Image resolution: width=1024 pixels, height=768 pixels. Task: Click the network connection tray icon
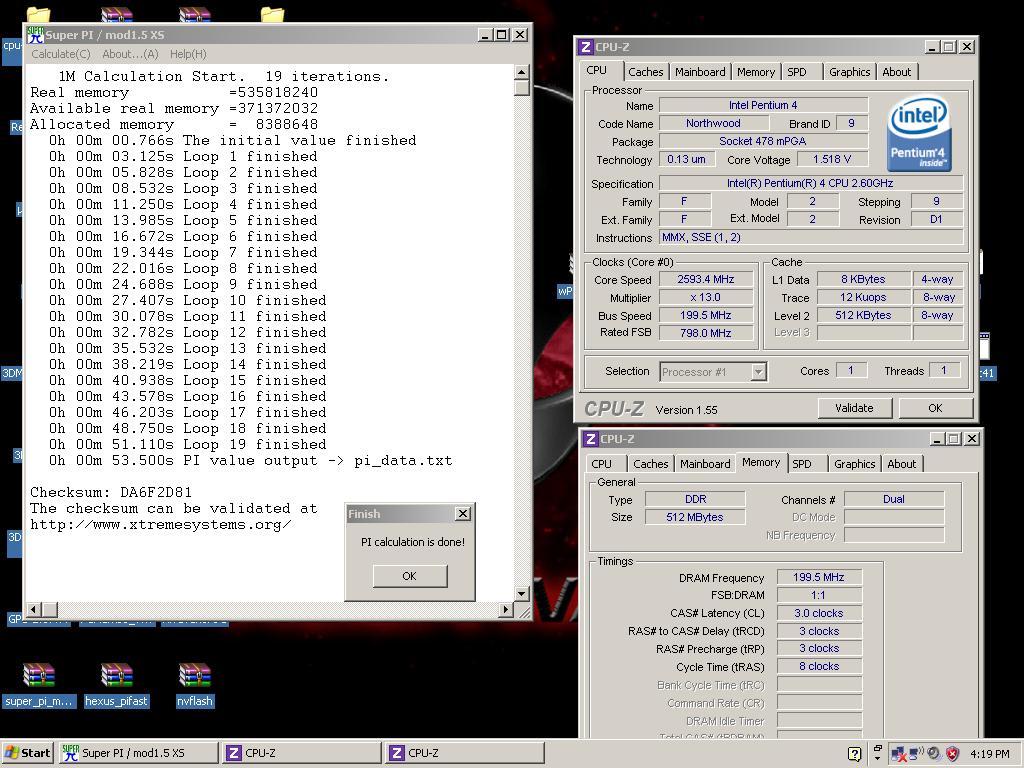coord(899,754)
